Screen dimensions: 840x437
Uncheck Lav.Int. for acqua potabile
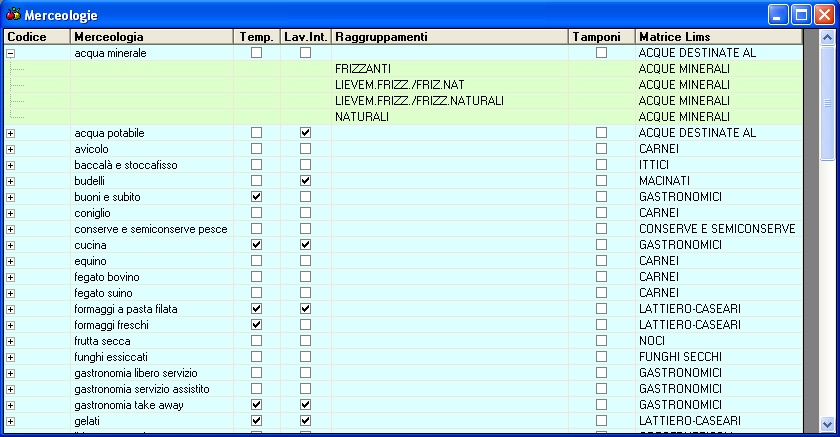tap(305, 133)
